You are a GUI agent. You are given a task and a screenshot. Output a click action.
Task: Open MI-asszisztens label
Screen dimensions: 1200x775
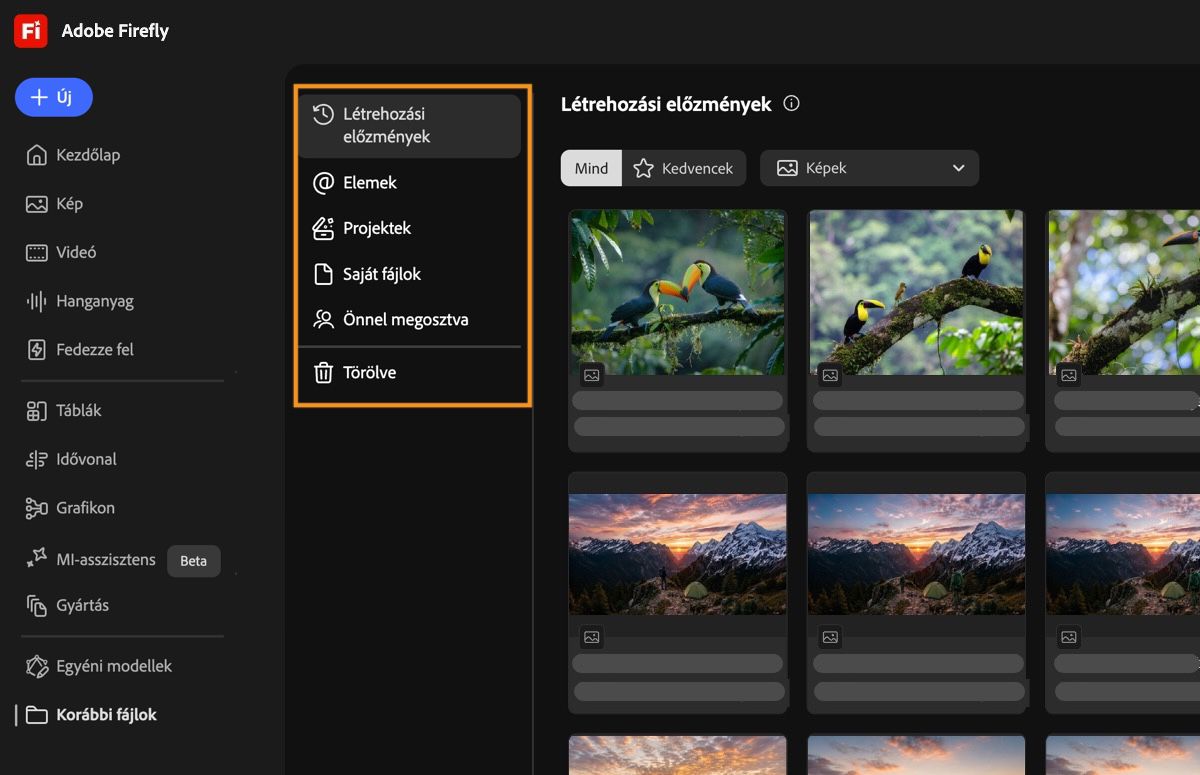pos(106,559)
